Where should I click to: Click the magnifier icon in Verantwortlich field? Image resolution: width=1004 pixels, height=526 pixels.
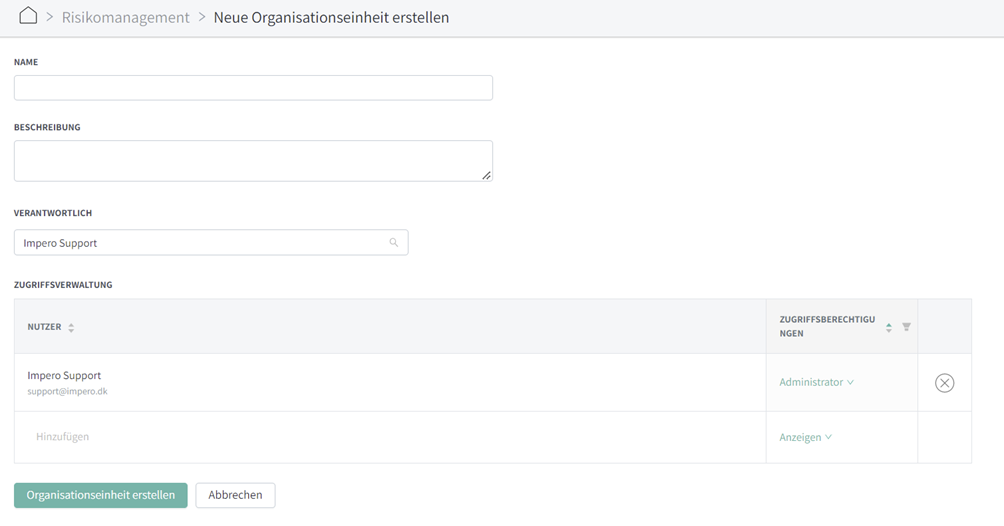394,242
